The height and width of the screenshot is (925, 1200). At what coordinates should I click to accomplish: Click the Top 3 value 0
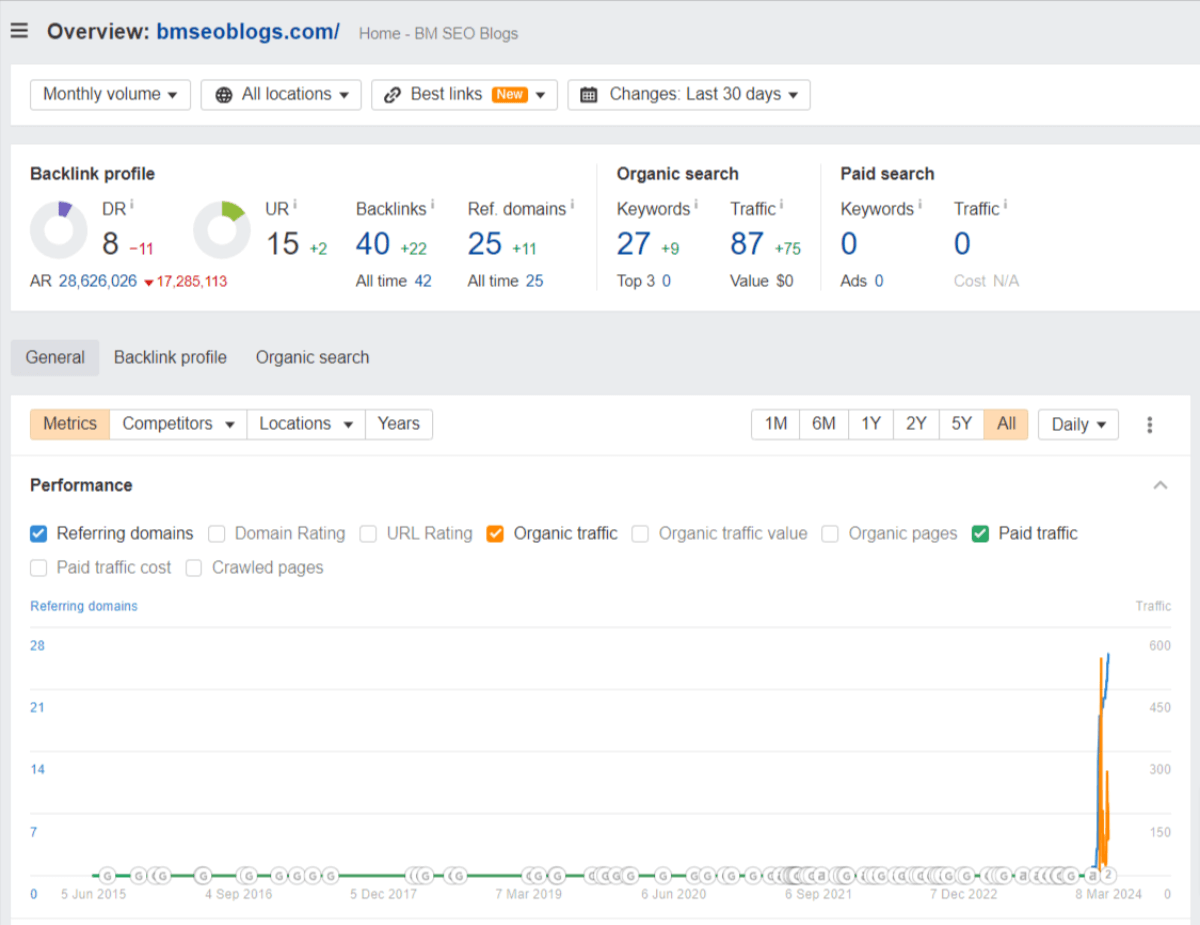click(666, 282)
